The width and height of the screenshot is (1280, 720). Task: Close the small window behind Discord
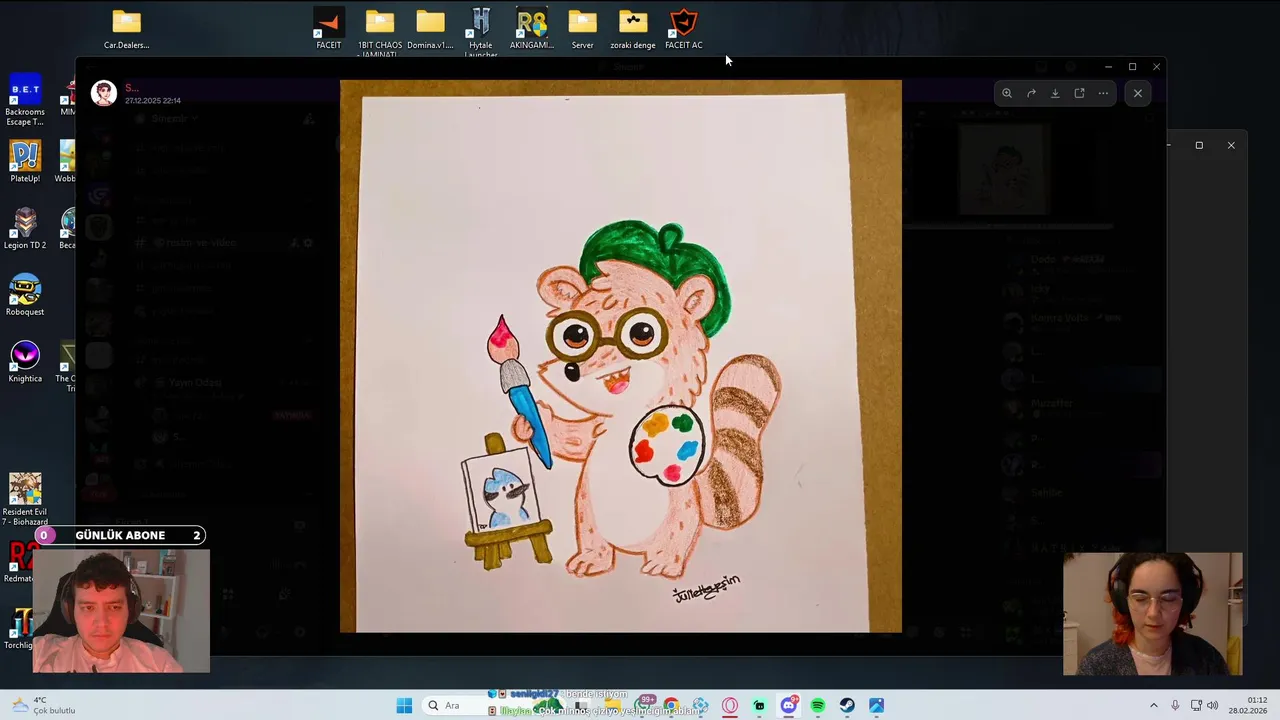pyautogui.click(x=1231, y=145)
